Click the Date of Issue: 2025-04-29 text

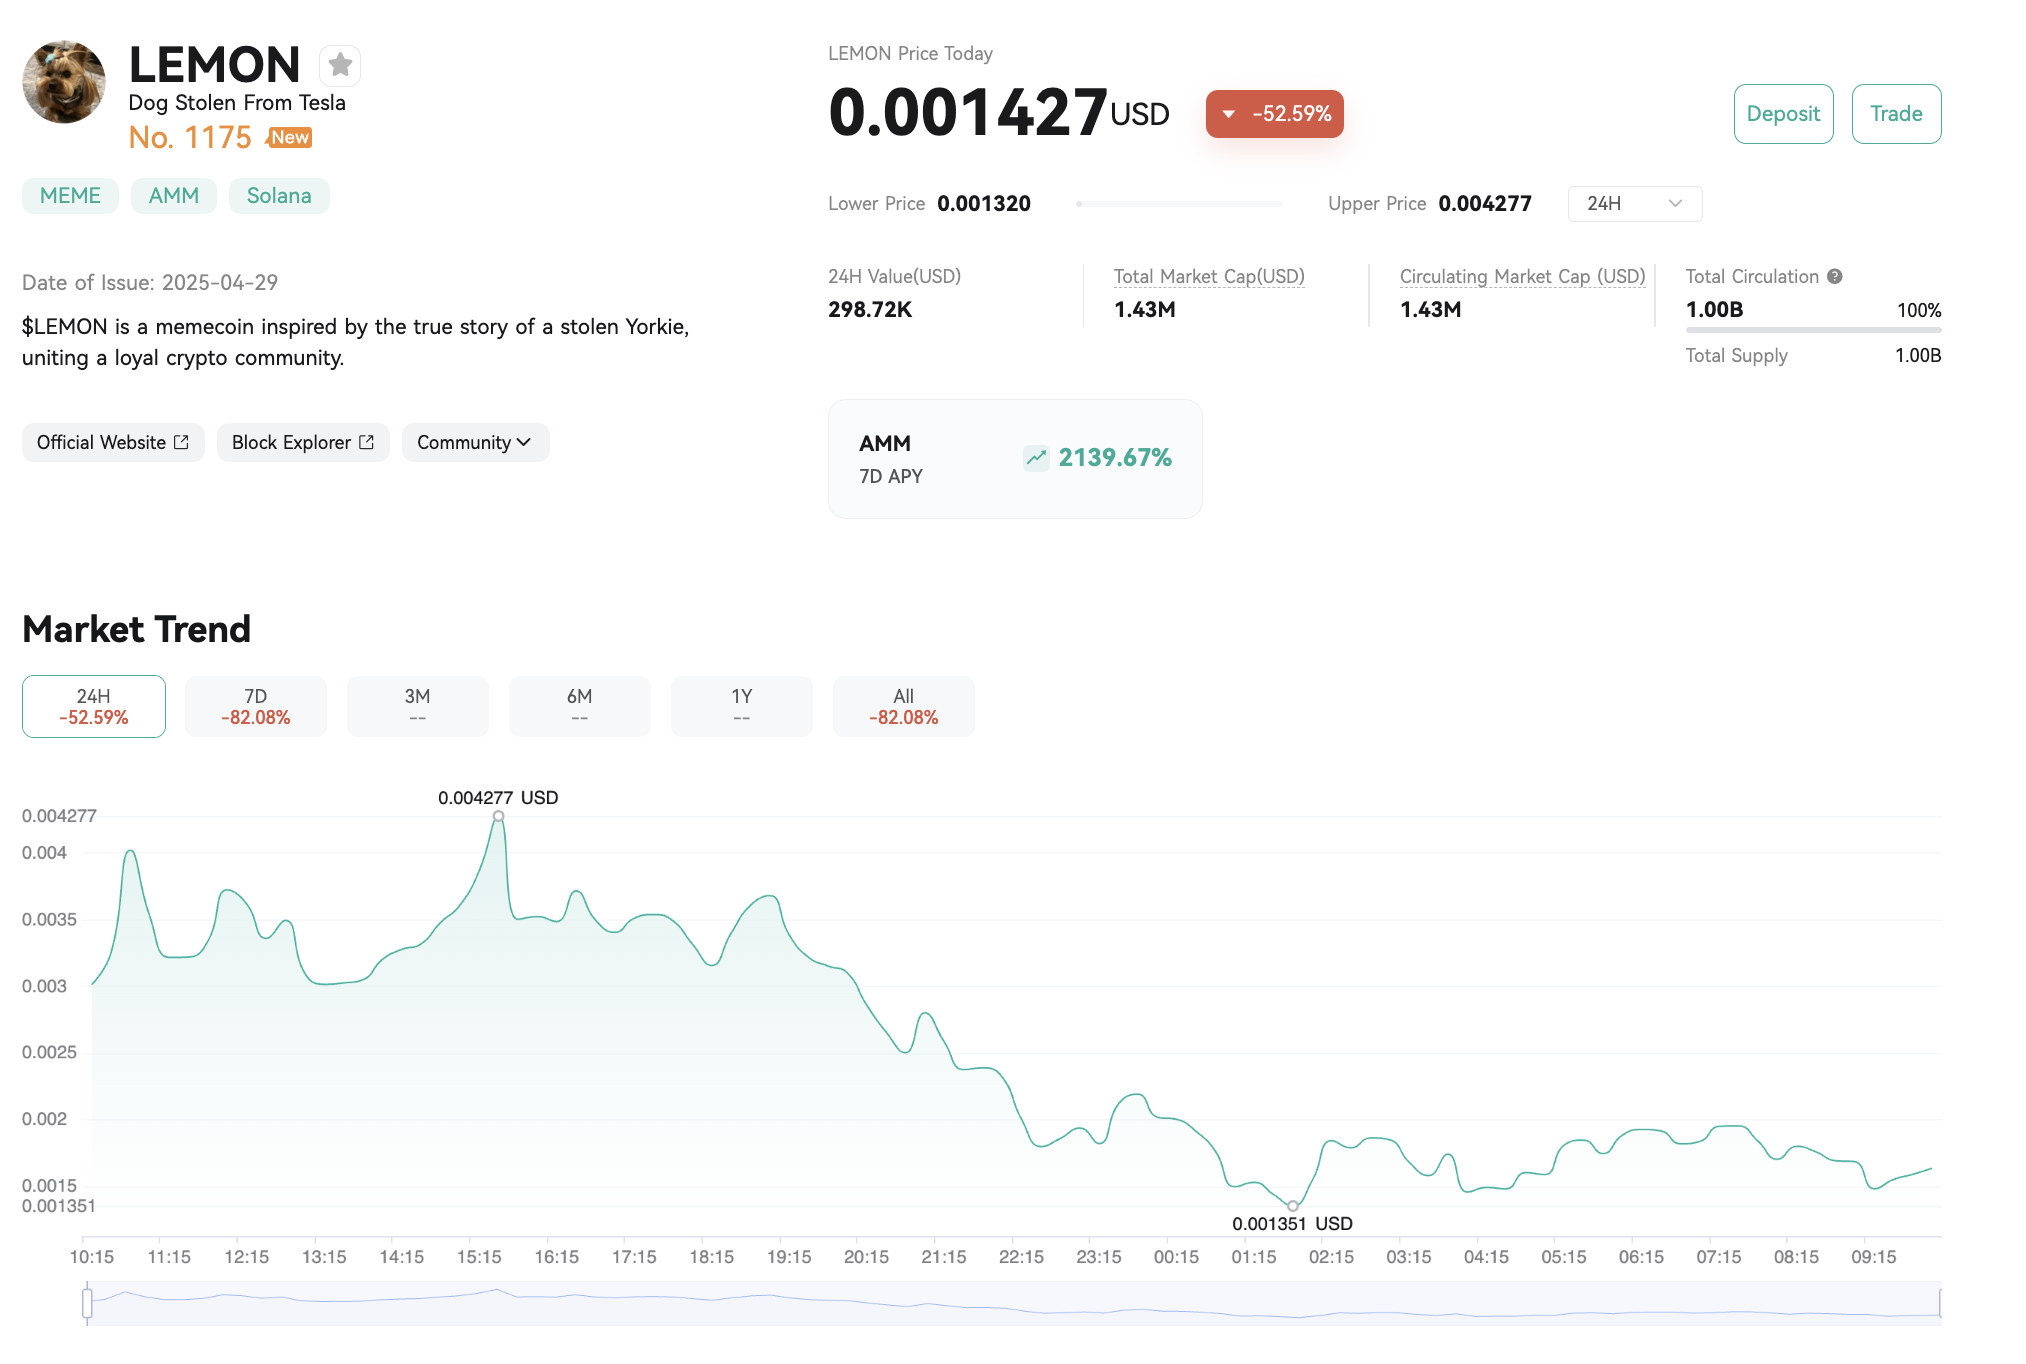[x=150, y=283]
